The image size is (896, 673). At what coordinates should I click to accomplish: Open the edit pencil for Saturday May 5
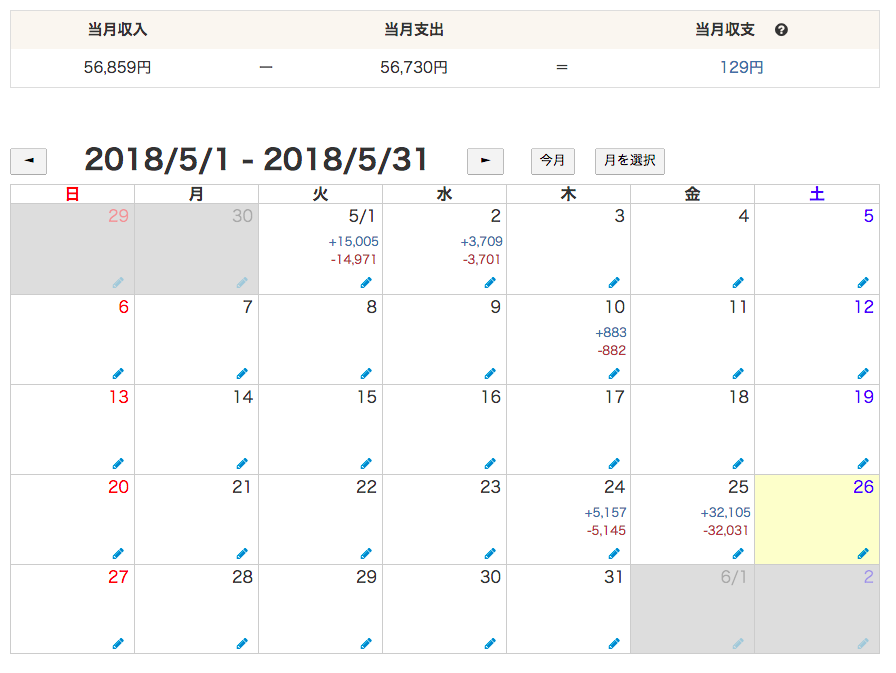point(863,282)
